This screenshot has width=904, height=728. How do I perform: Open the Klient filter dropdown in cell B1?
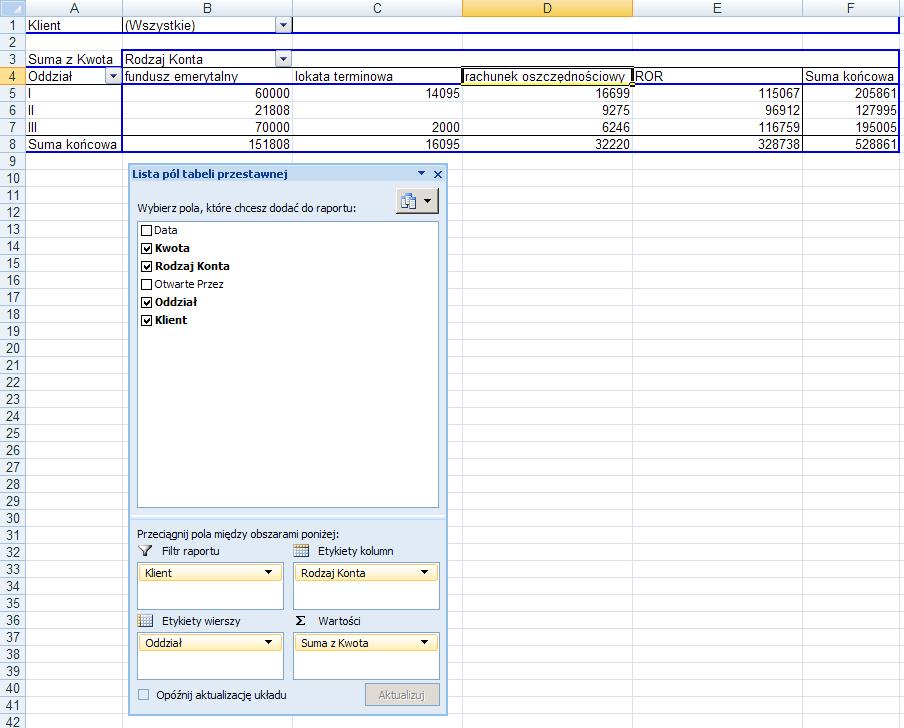tap(283, 25)
